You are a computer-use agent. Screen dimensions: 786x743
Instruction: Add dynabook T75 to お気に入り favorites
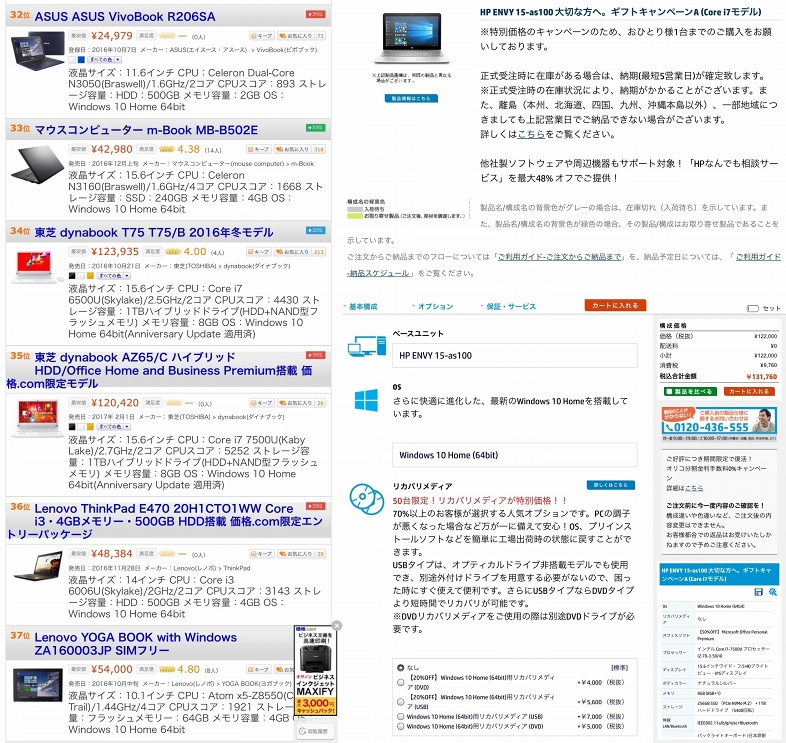click(x=300, y=252)
